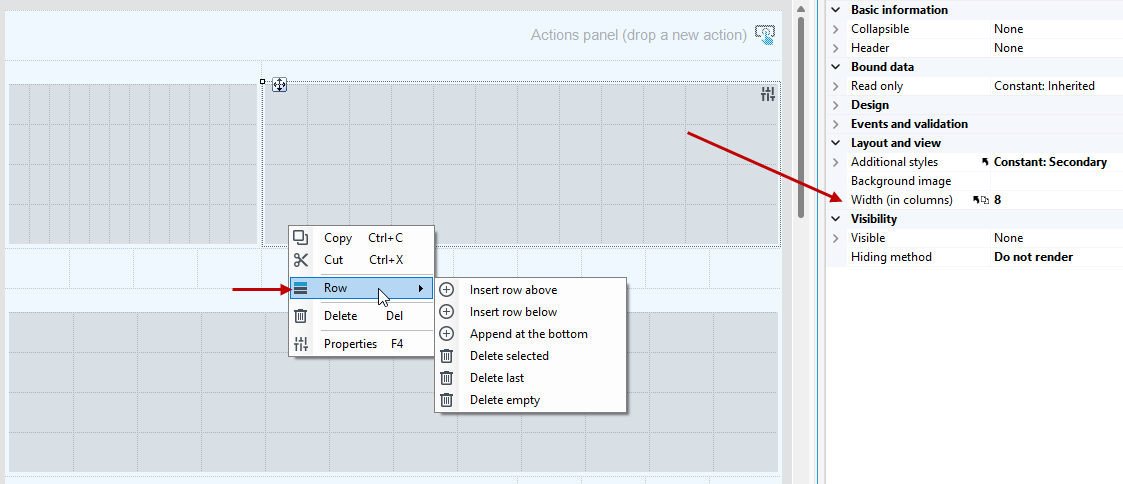
Task: Click binding icons next to Width value
Action: (x=980, y=200)
